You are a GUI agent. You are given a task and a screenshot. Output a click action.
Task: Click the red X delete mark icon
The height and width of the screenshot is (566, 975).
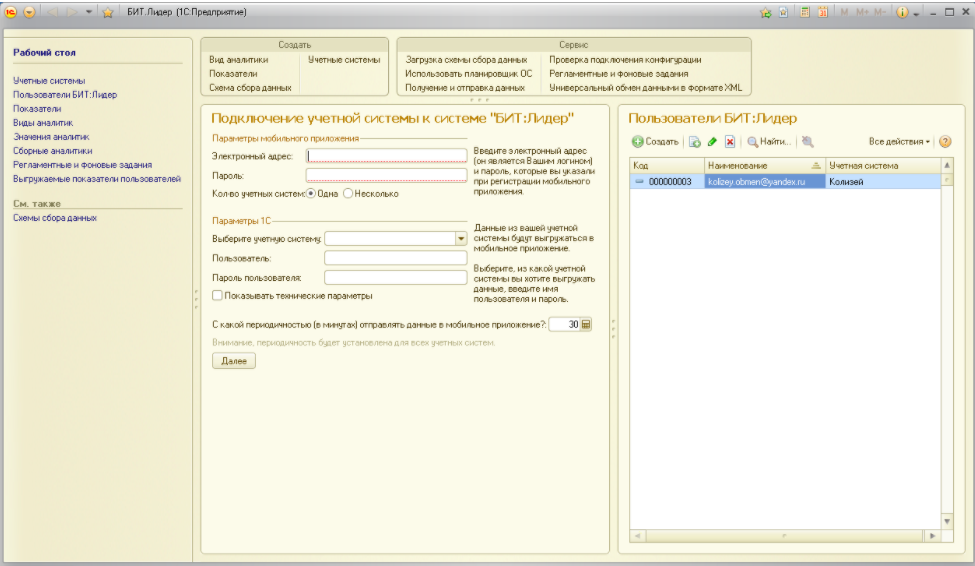click(730, 142)
